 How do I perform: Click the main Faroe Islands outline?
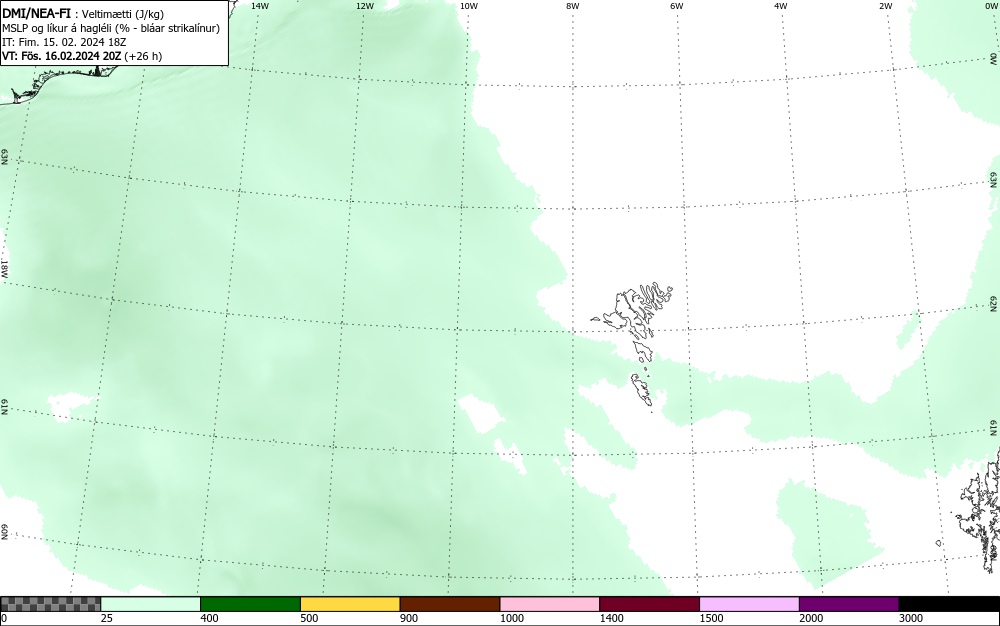(x=635, y=312)
